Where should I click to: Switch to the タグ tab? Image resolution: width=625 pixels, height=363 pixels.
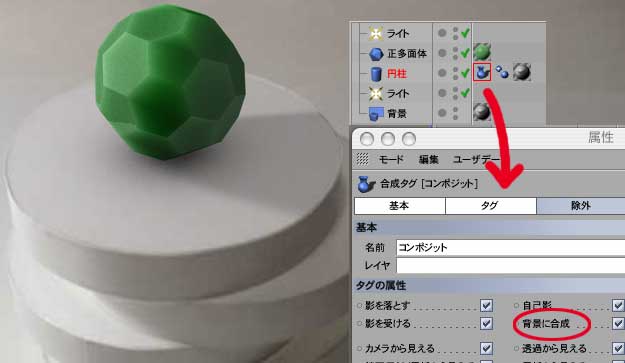490,206
